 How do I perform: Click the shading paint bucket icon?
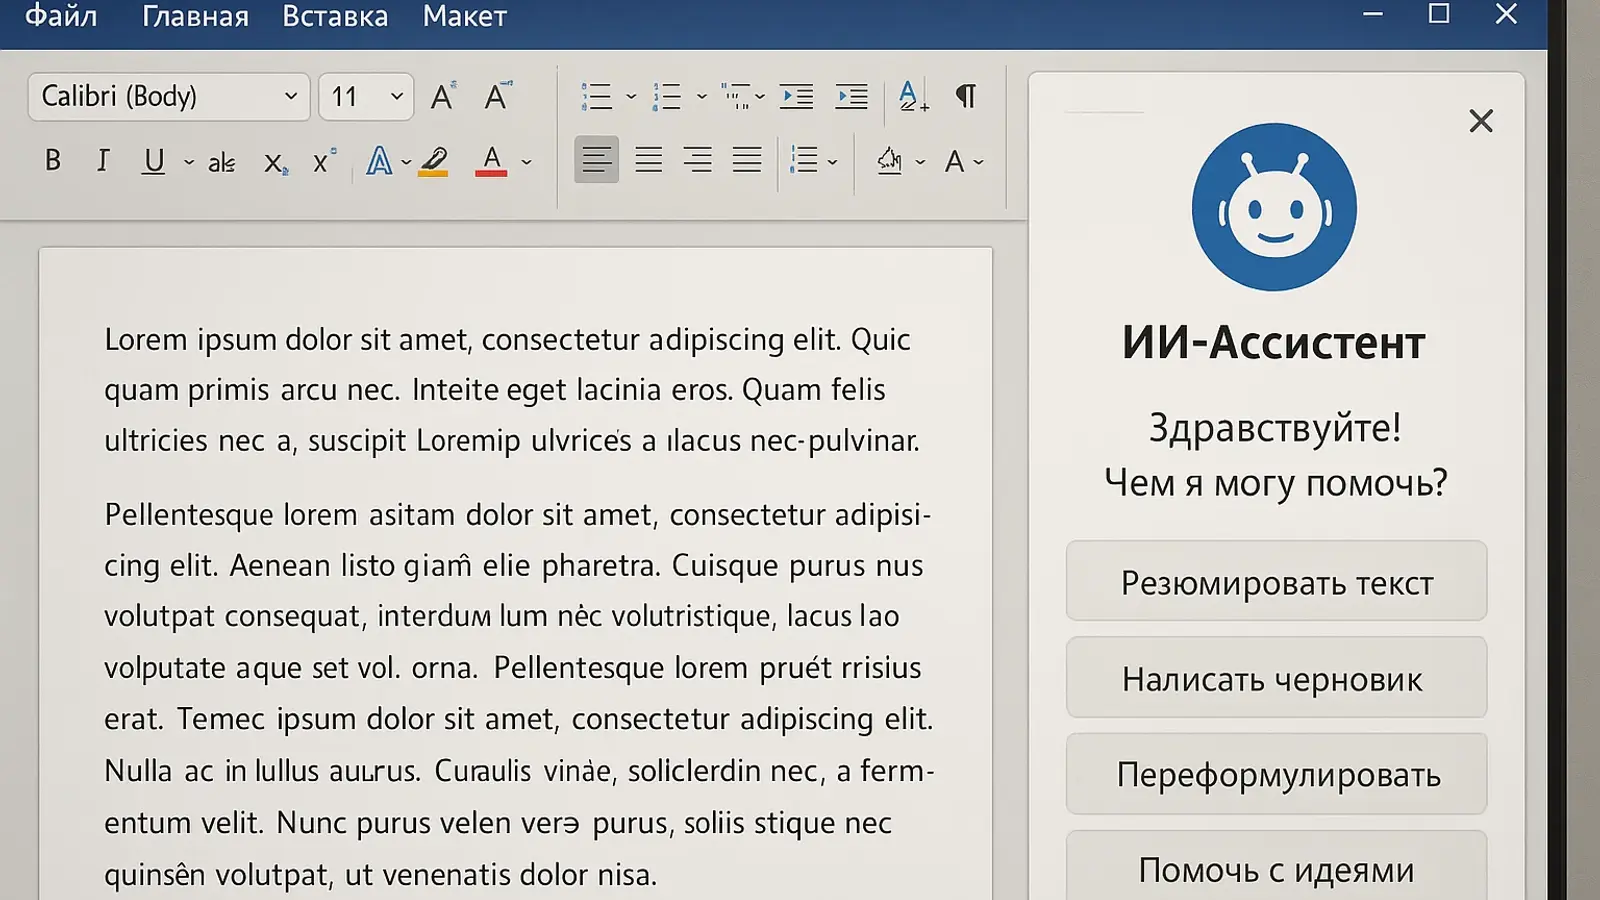pos(889,160)
